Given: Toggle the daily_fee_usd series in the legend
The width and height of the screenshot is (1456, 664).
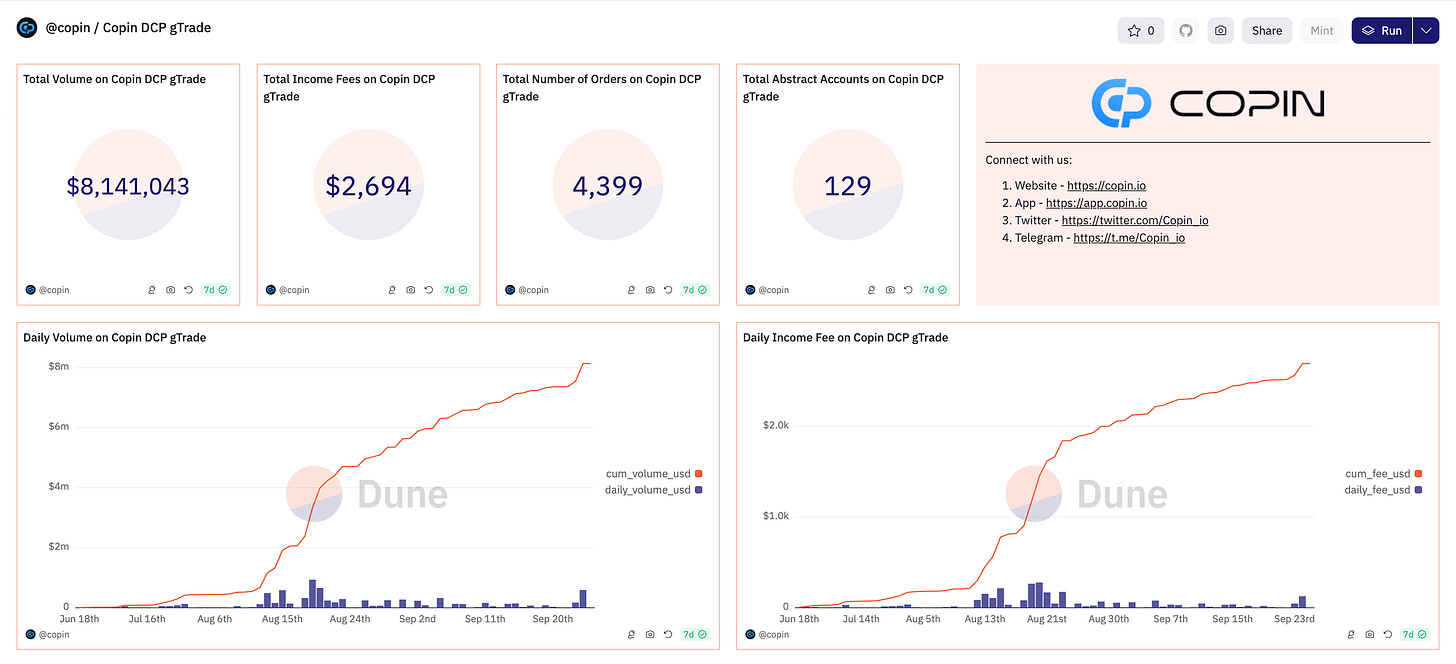Looking at the screenshot, I should tap(1383, 490).
